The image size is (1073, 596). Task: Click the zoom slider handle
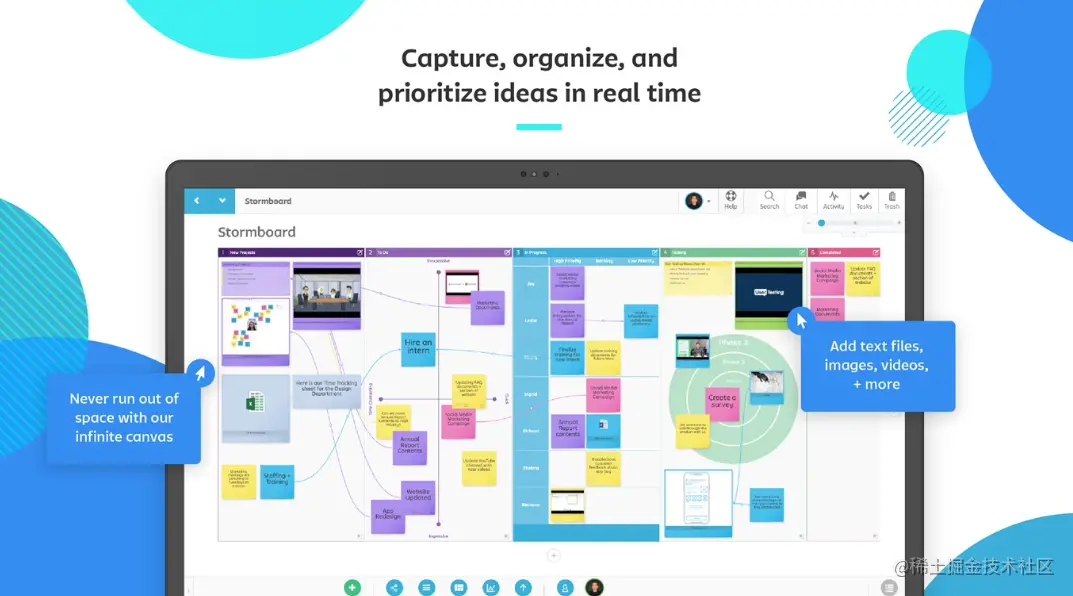821,223
